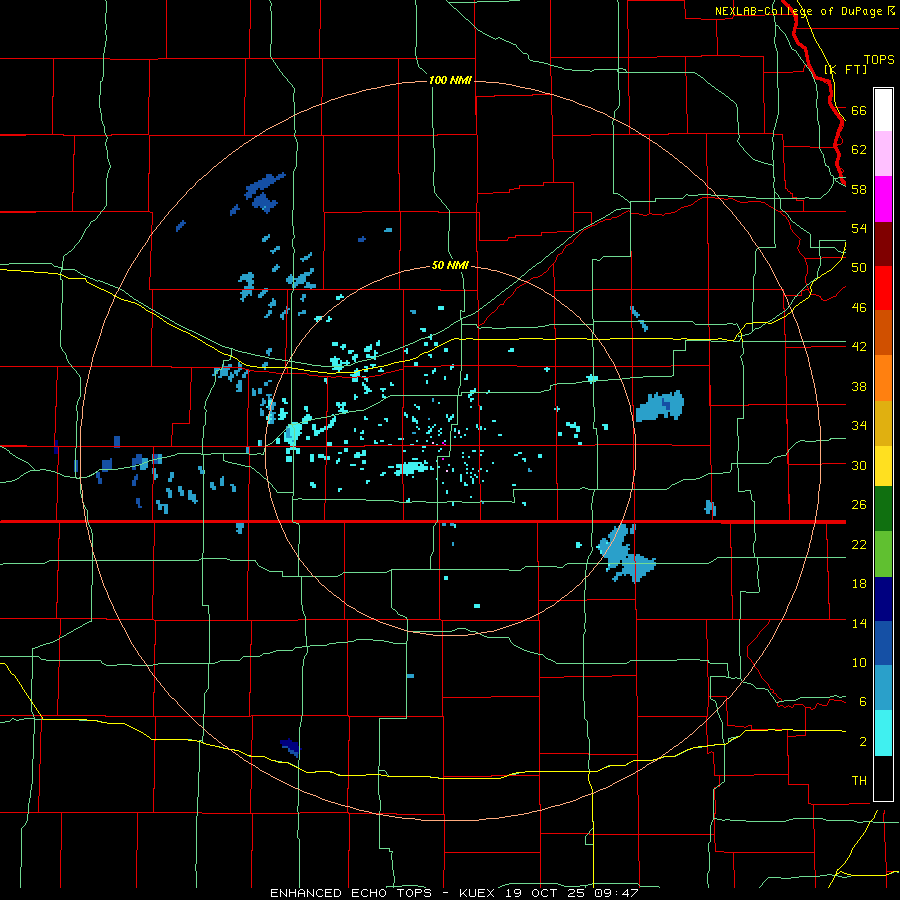This screenshot has height=900, width=900.
Task: Choose the black TH legend swatch
Action: click(x=883, y=778)
